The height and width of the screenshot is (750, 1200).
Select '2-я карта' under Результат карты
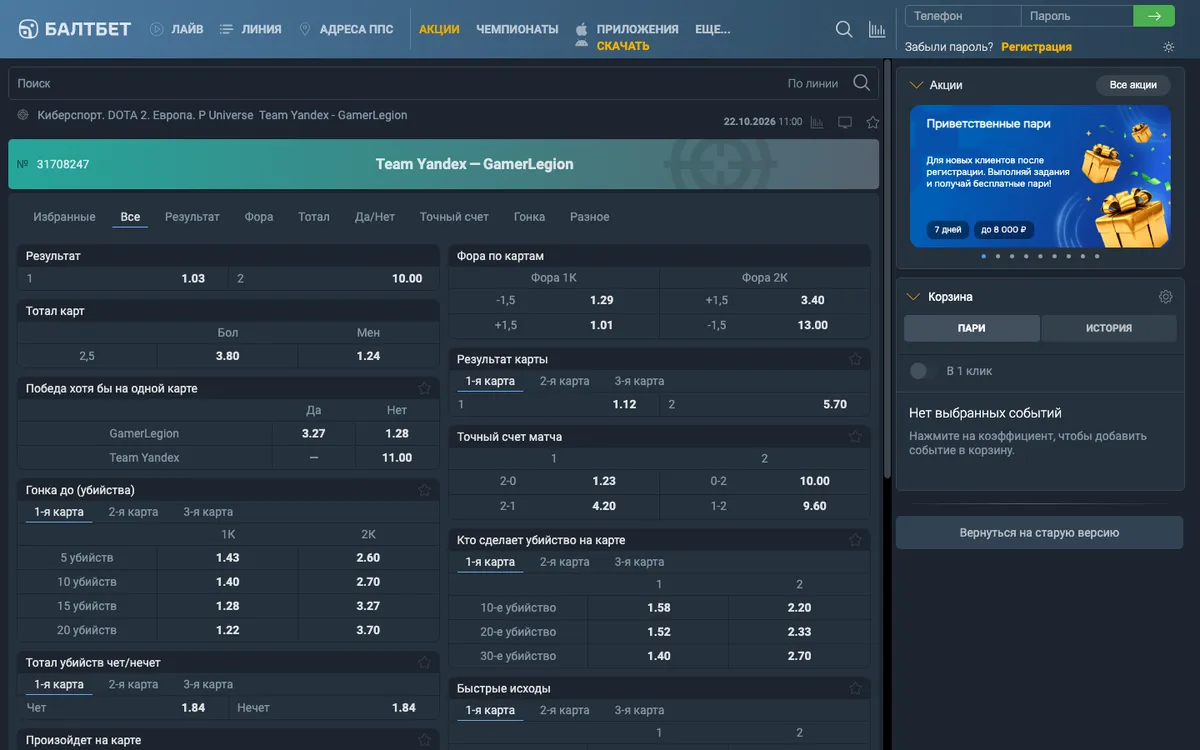point(565,381)
